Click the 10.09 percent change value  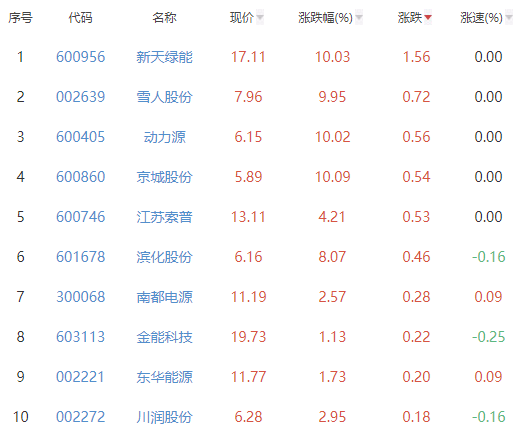click(333, 177)
